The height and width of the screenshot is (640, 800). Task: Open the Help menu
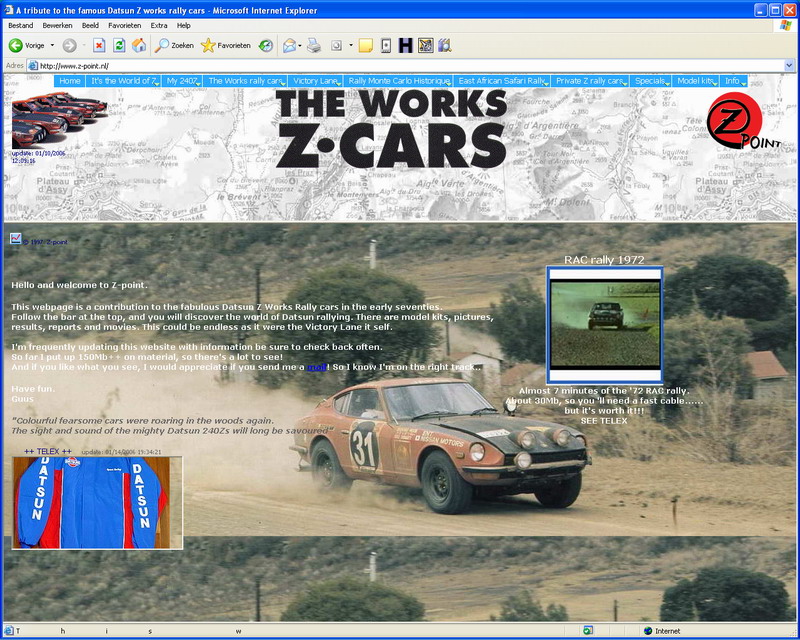(x=184, y=26)
